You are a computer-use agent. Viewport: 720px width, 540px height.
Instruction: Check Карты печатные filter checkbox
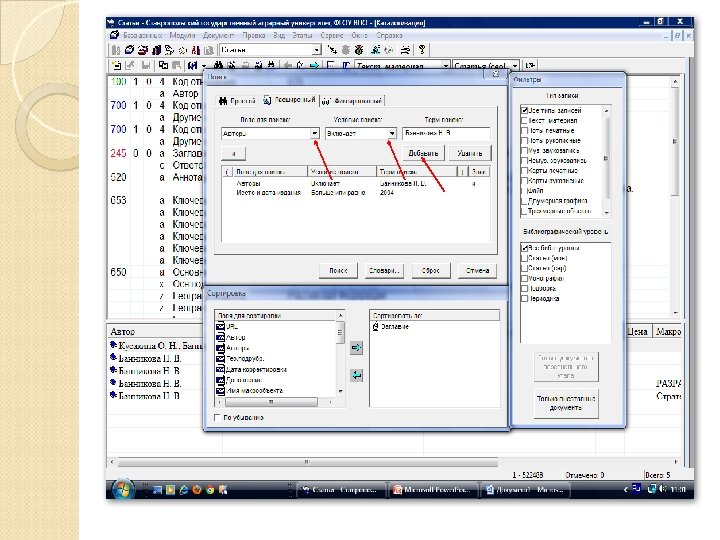[524, 170]
